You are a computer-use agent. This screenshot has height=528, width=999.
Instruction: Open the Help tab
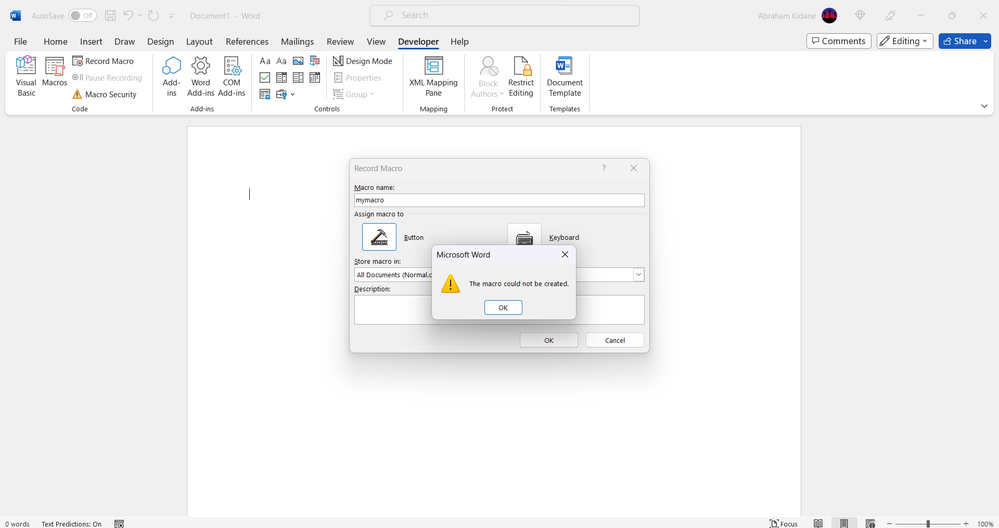[459, 41]
